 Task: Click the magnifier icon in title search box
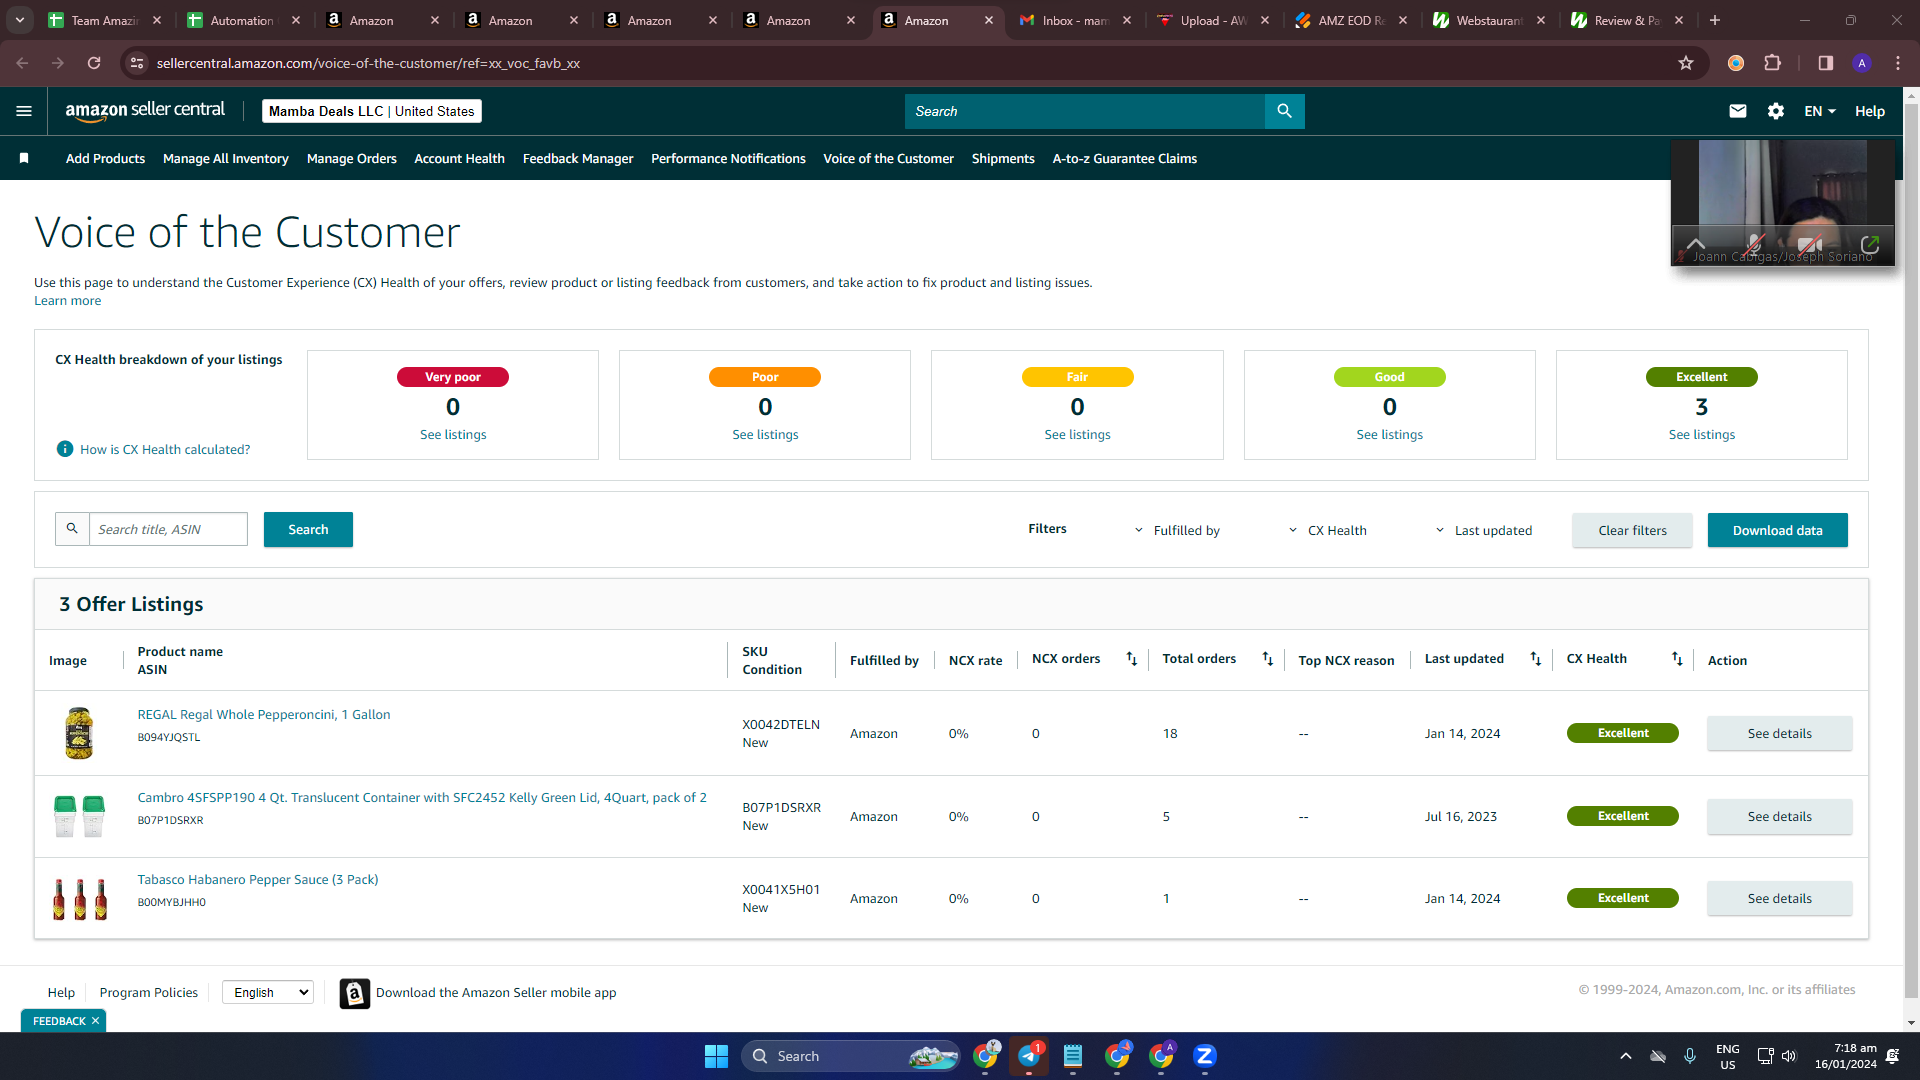72,529
